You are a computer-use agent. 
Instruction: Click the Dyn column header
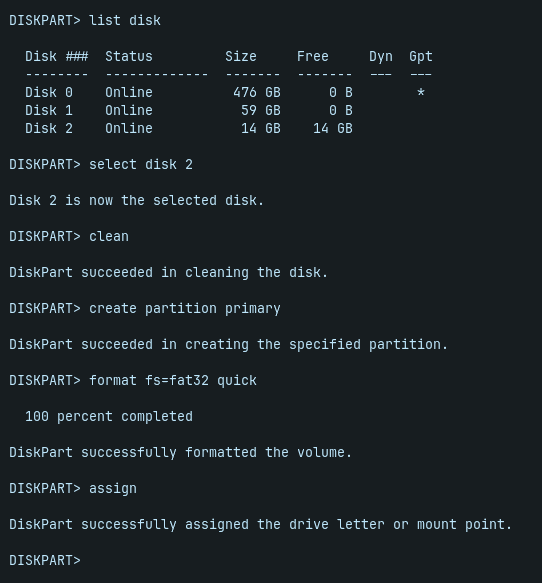[381, 57]
